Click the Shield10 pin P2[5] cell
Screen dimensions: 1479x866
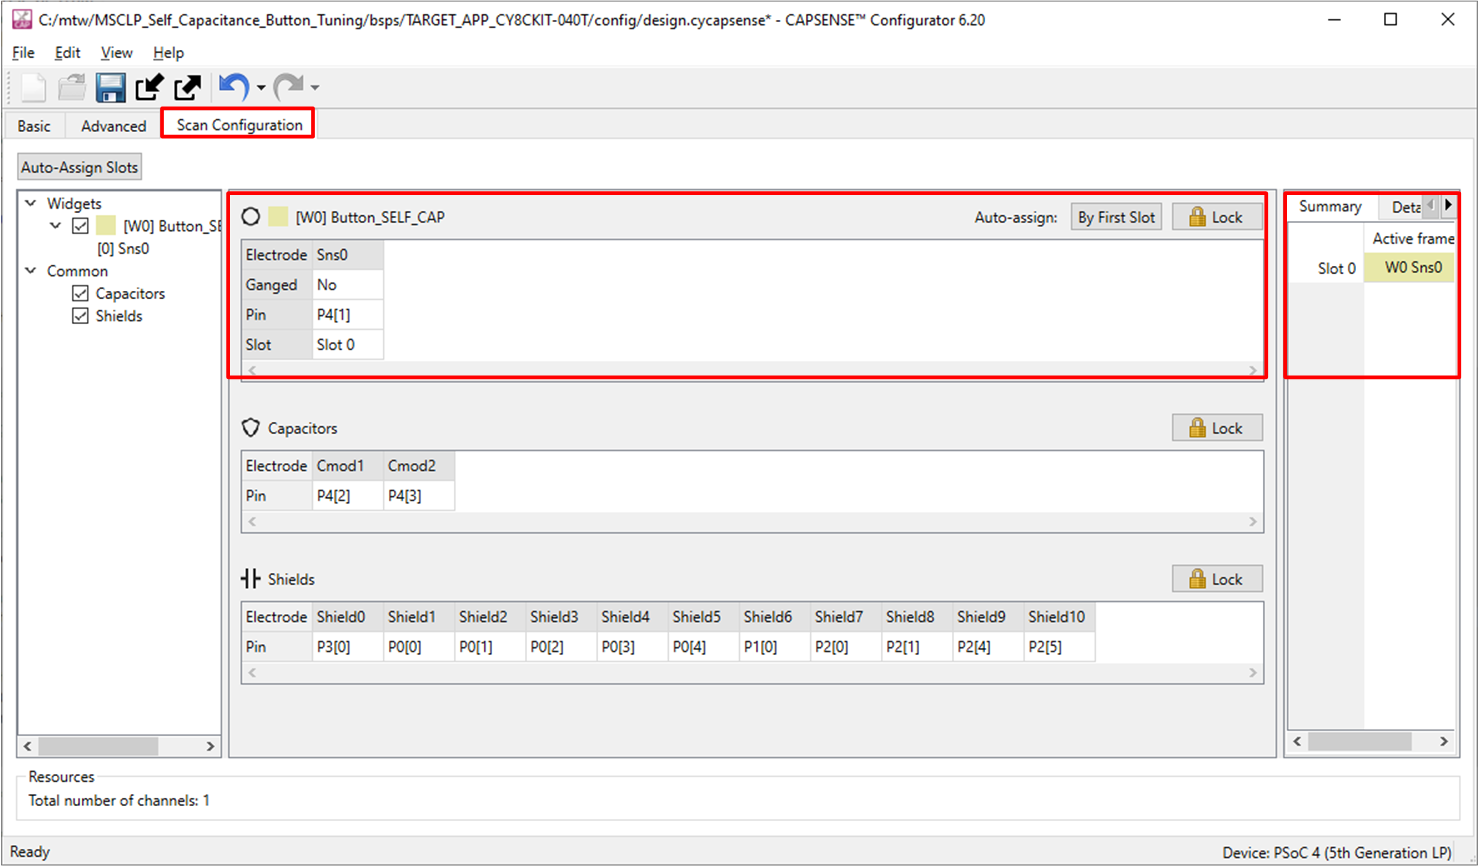point(1059,647)
